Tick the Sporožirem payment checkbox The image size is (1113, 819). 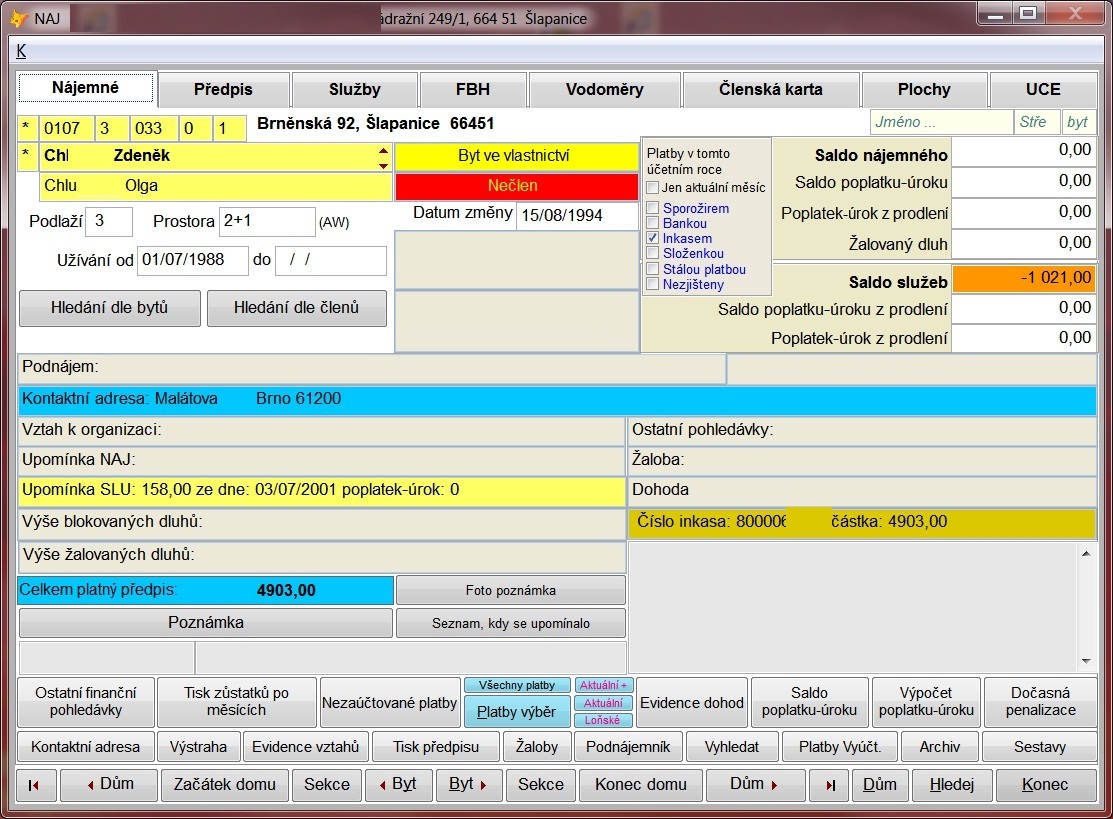point(653,208)
